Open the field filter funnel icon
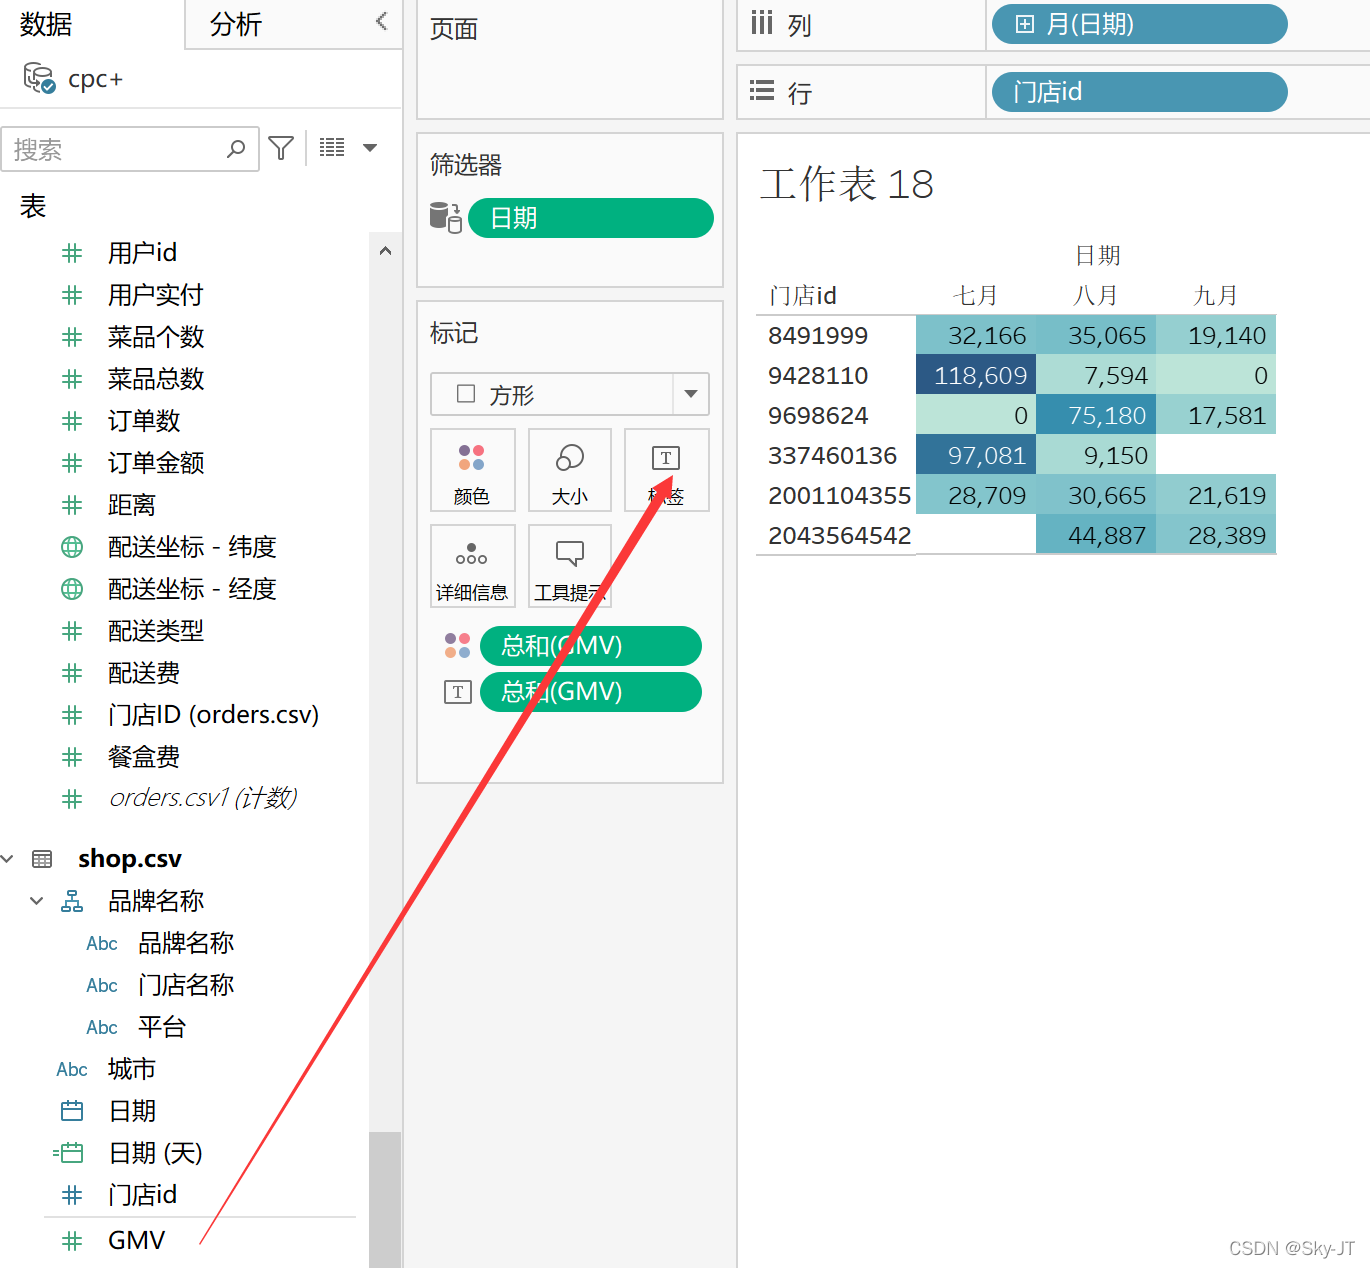The height and width of the screenshot is (1268, 1370). 281,148
